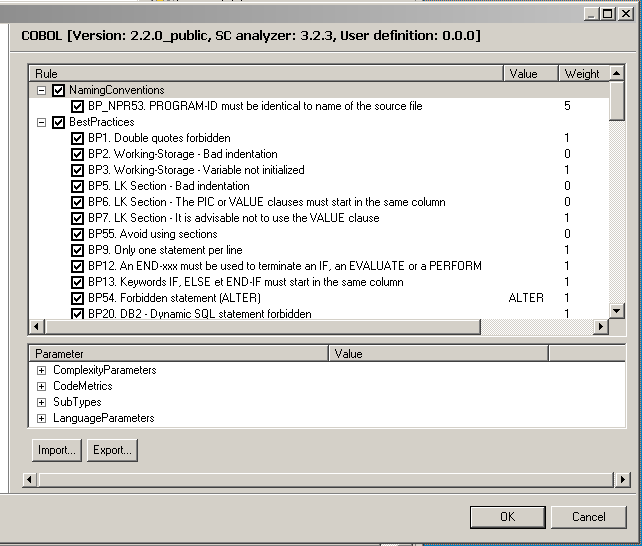This screenshot has width=642, height=546.
Task: Select weight 5 of BP_NPR53 rule
Action: tap(567, 106)
